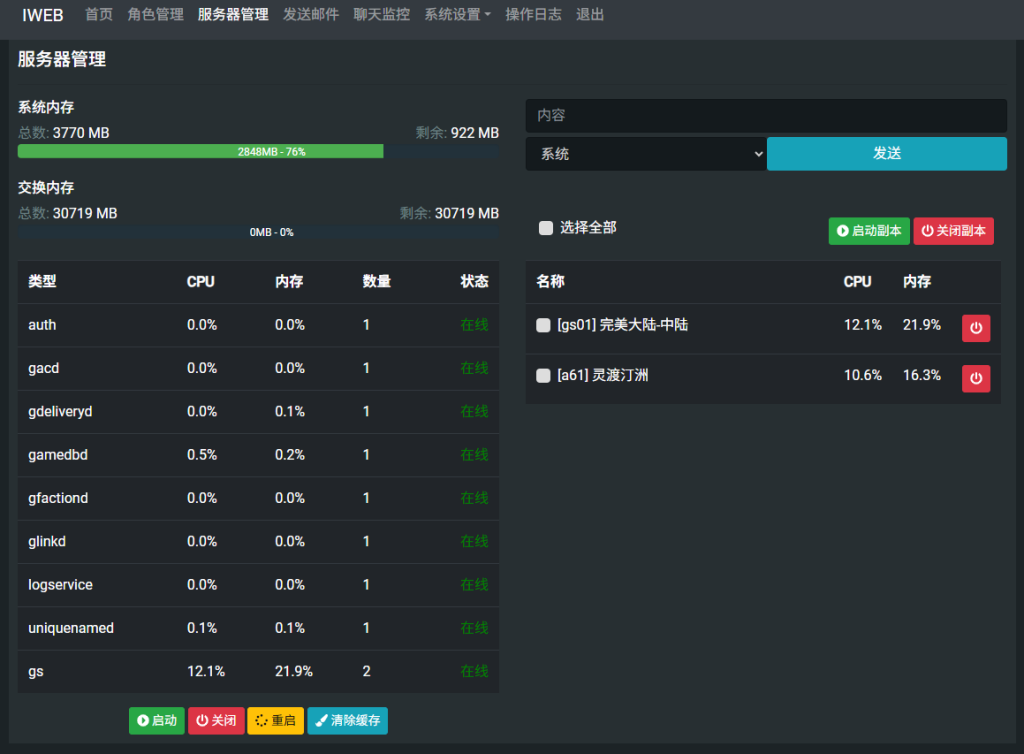The image size is (1024, 754).
Task: Click the 922 MB remaining memory value
Action: [x=474, y=133]
